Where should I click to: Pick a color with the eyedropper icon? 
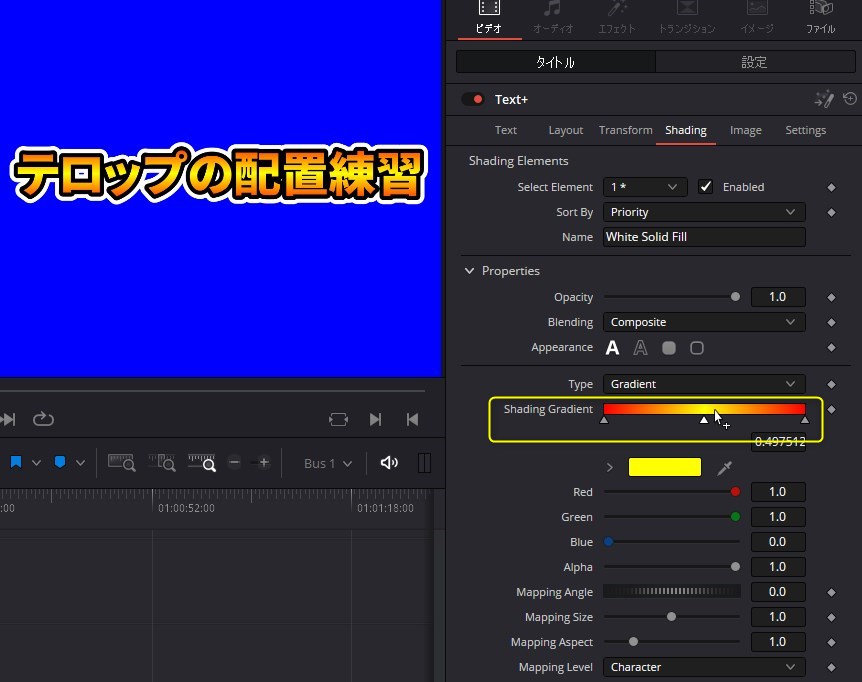pos(724,466)
